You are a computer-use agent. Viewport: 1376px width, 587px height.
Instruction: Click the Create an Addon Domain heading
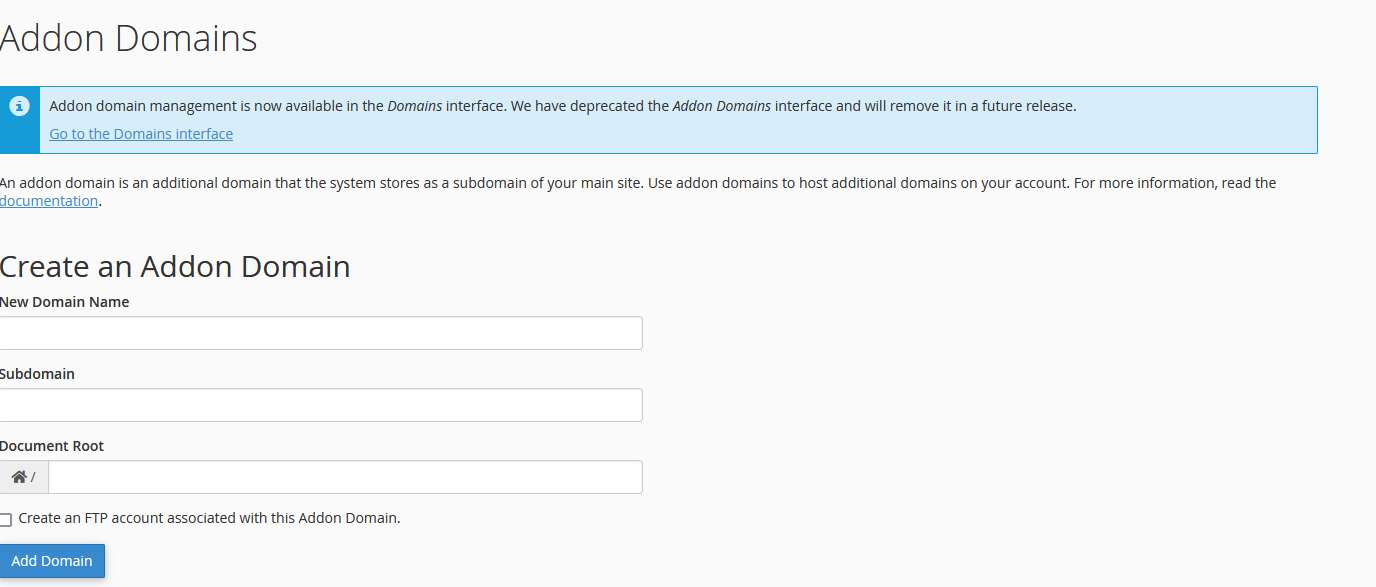tap(175, 267)
